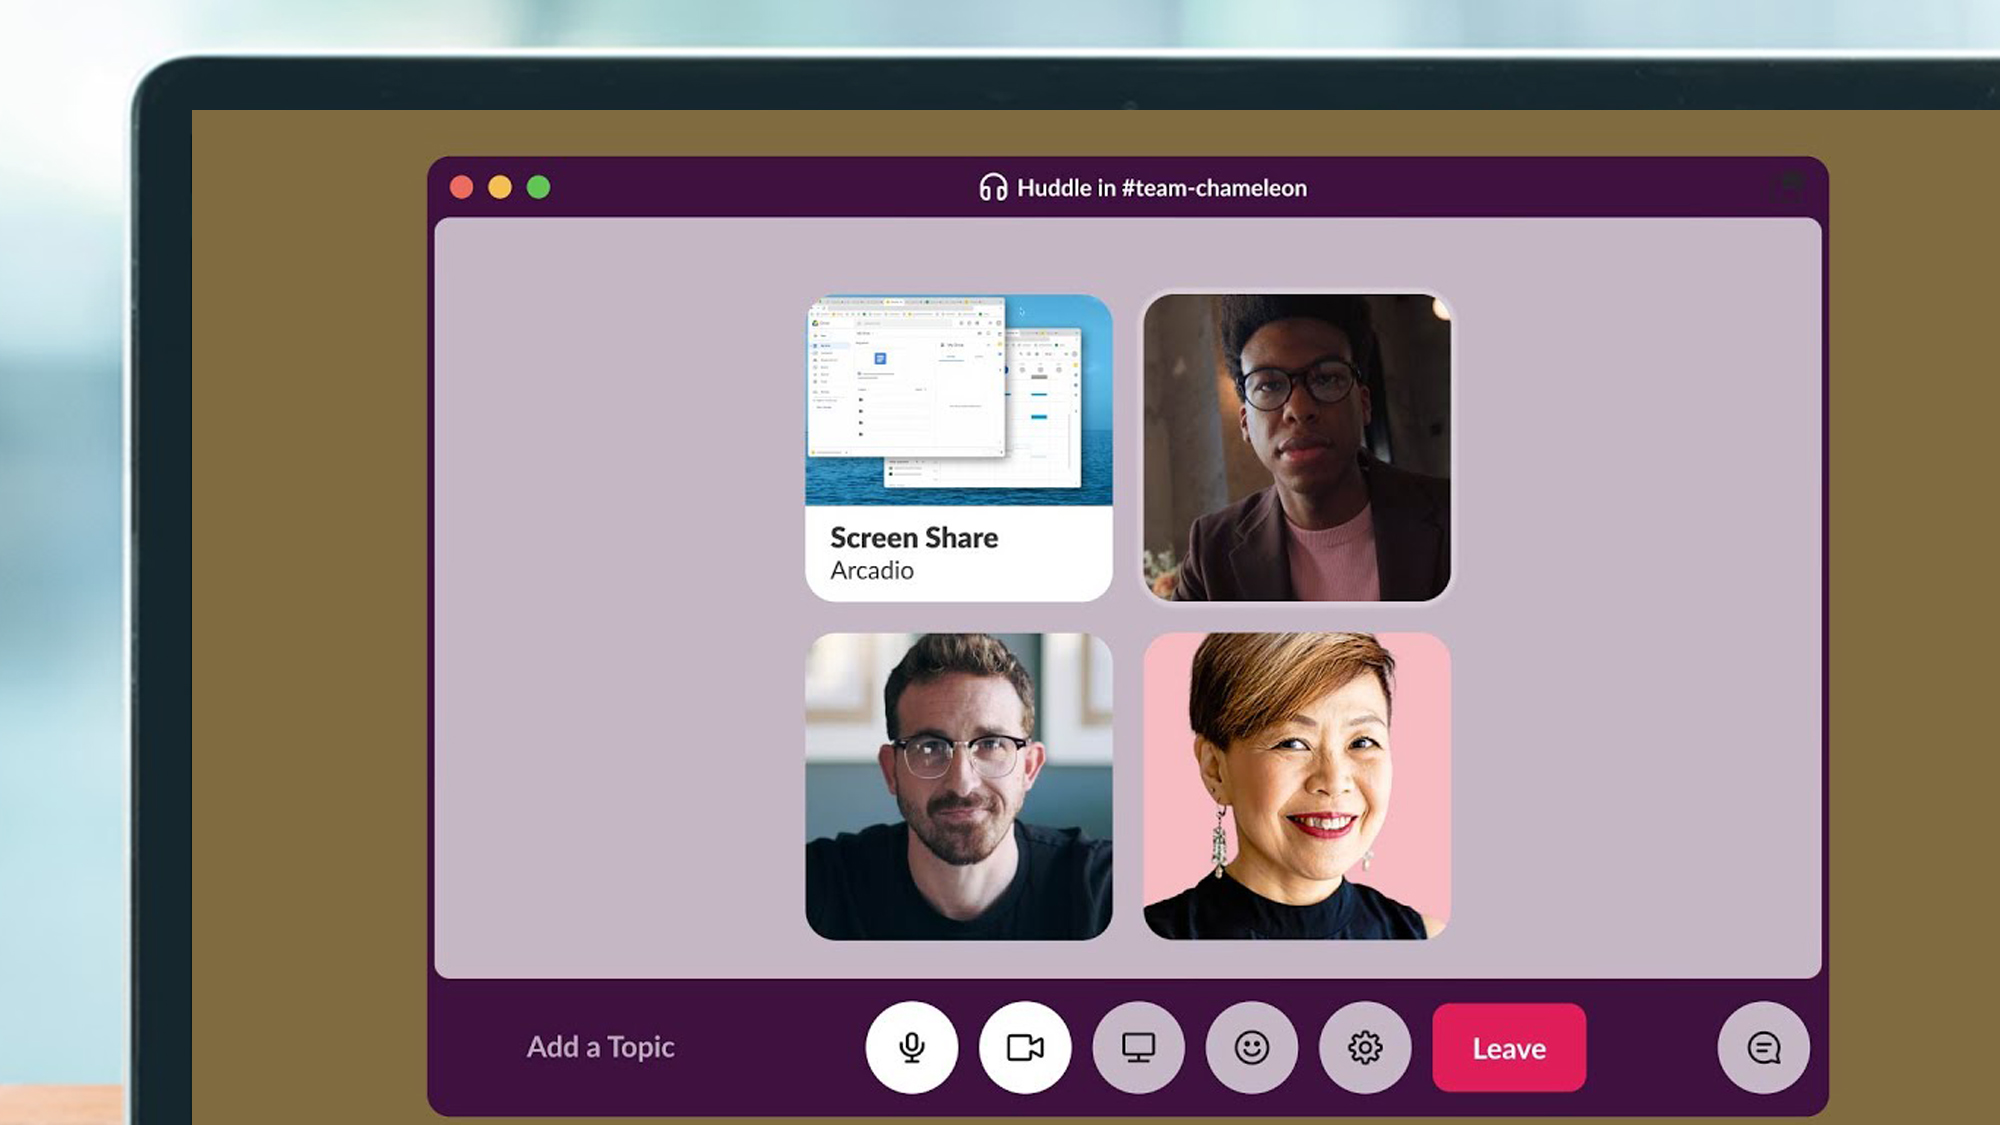Minimize the huddle with the yellow button
This screenshot has width=2000, height=1125.
click(x=499, y=185)
